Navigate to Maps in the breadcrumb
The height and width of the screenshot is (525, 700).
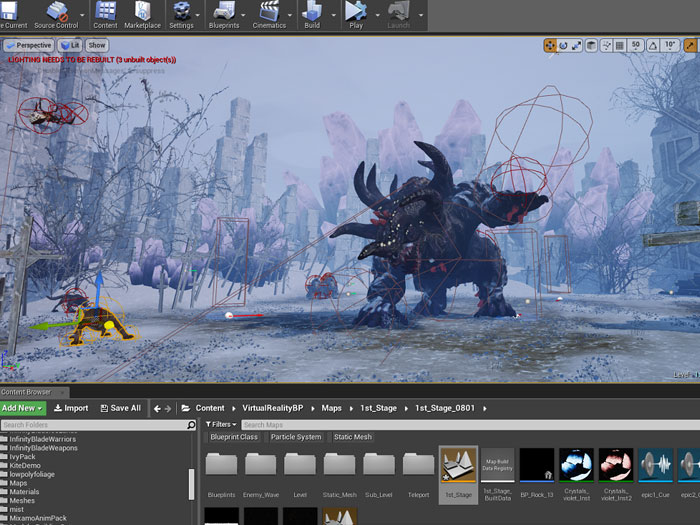331,408
